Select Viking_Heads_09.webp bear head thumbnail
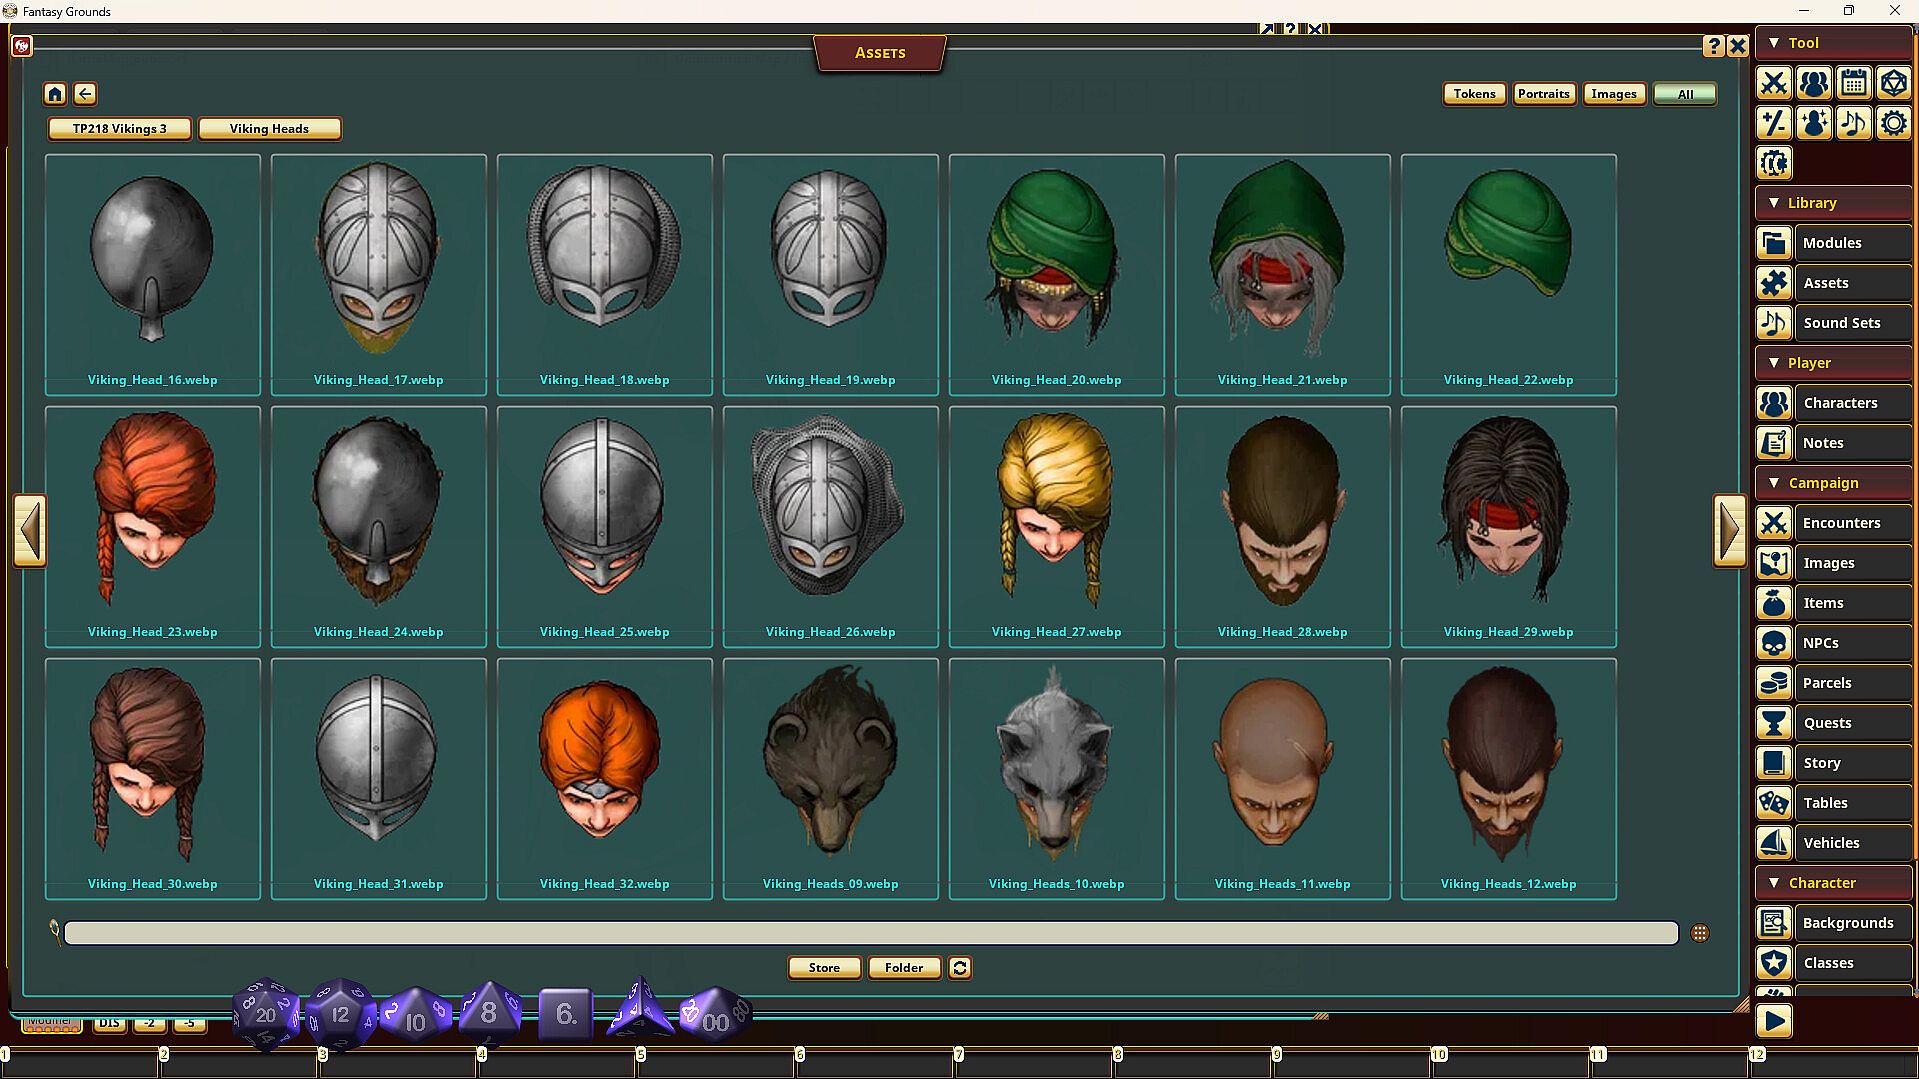Viewport: 1919px width, 1079px height. [x=831, y=779]
